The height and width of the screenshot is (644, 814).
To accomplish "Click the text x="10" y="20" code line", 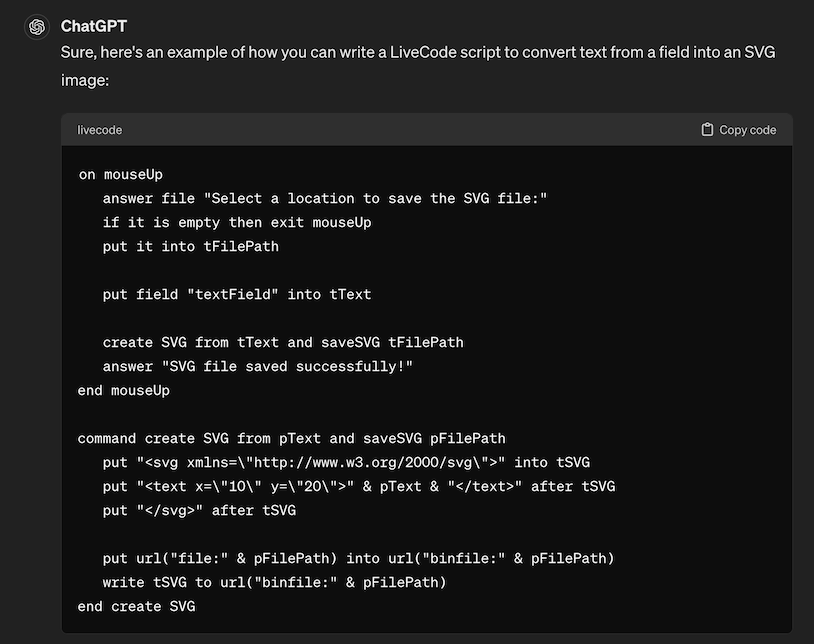I will click(x=358, y=486).
